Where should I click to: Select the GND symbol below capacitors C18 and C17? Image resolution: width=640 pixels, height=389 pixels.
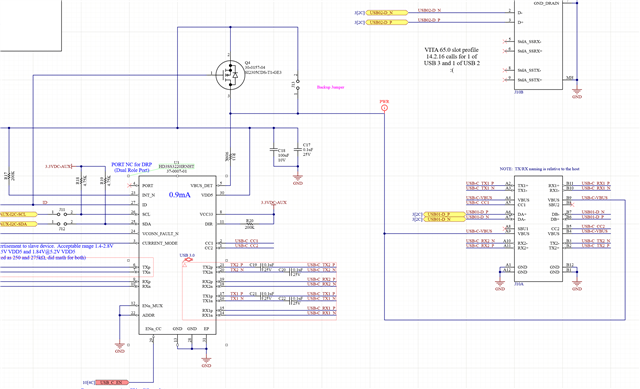(298, 178)
